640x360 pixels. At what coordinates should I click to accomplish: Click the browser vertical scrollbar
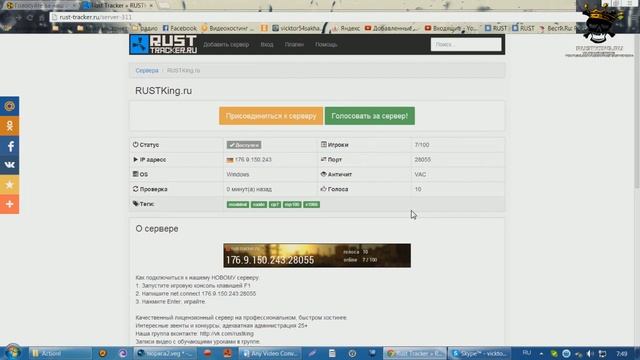pos(636,110)
